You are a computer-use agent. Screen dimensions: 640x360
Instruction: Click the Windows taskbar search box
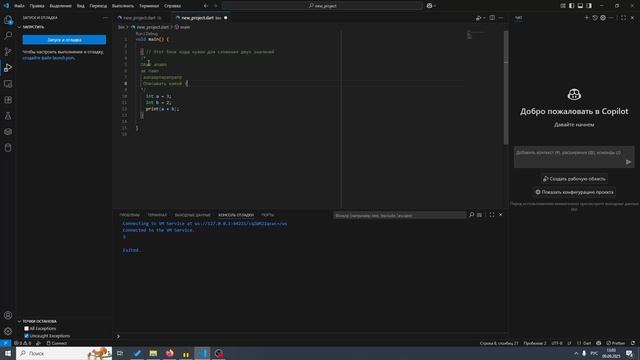click(x=64, y=353)
